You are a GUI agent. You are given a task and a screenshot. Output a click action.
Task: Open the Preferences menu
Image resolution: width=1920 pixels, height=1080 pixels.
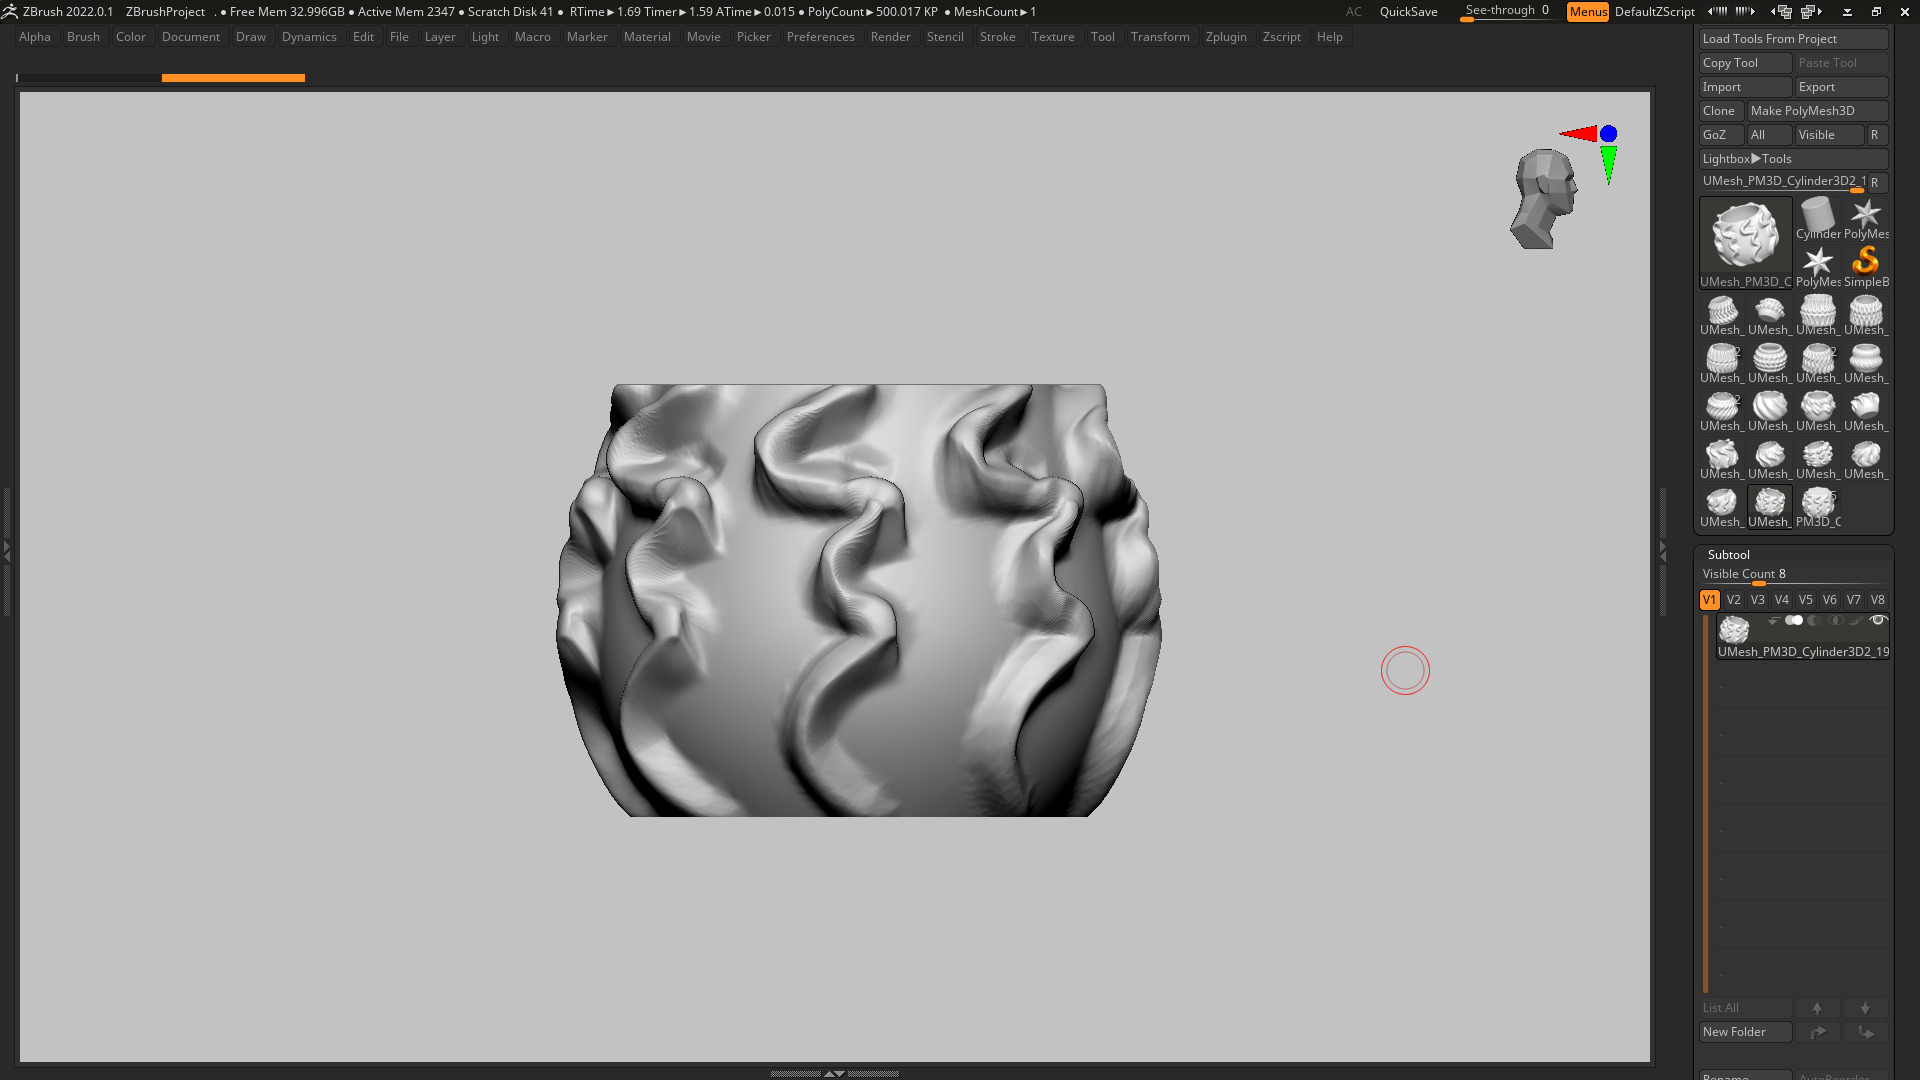(820, 37)
